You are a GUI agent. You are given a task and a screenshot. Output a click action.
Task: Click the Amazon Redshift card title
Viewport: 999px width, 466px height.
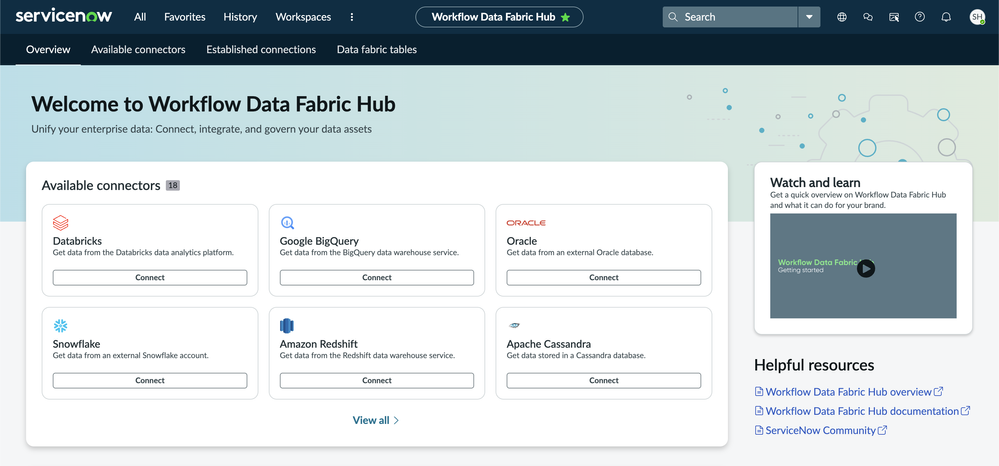click(319, 344)
